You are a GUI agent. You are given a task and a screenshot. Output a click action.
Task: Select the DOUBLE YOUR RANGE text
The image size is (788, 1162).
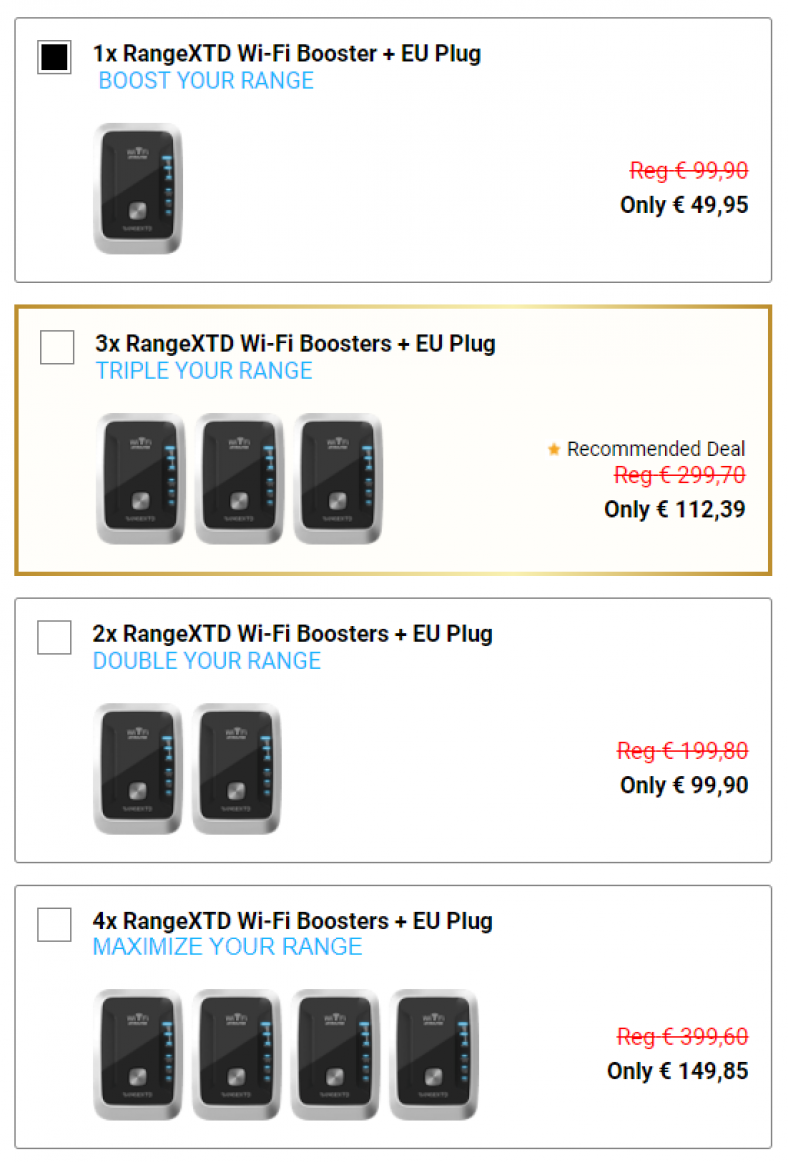coord(207,661)
